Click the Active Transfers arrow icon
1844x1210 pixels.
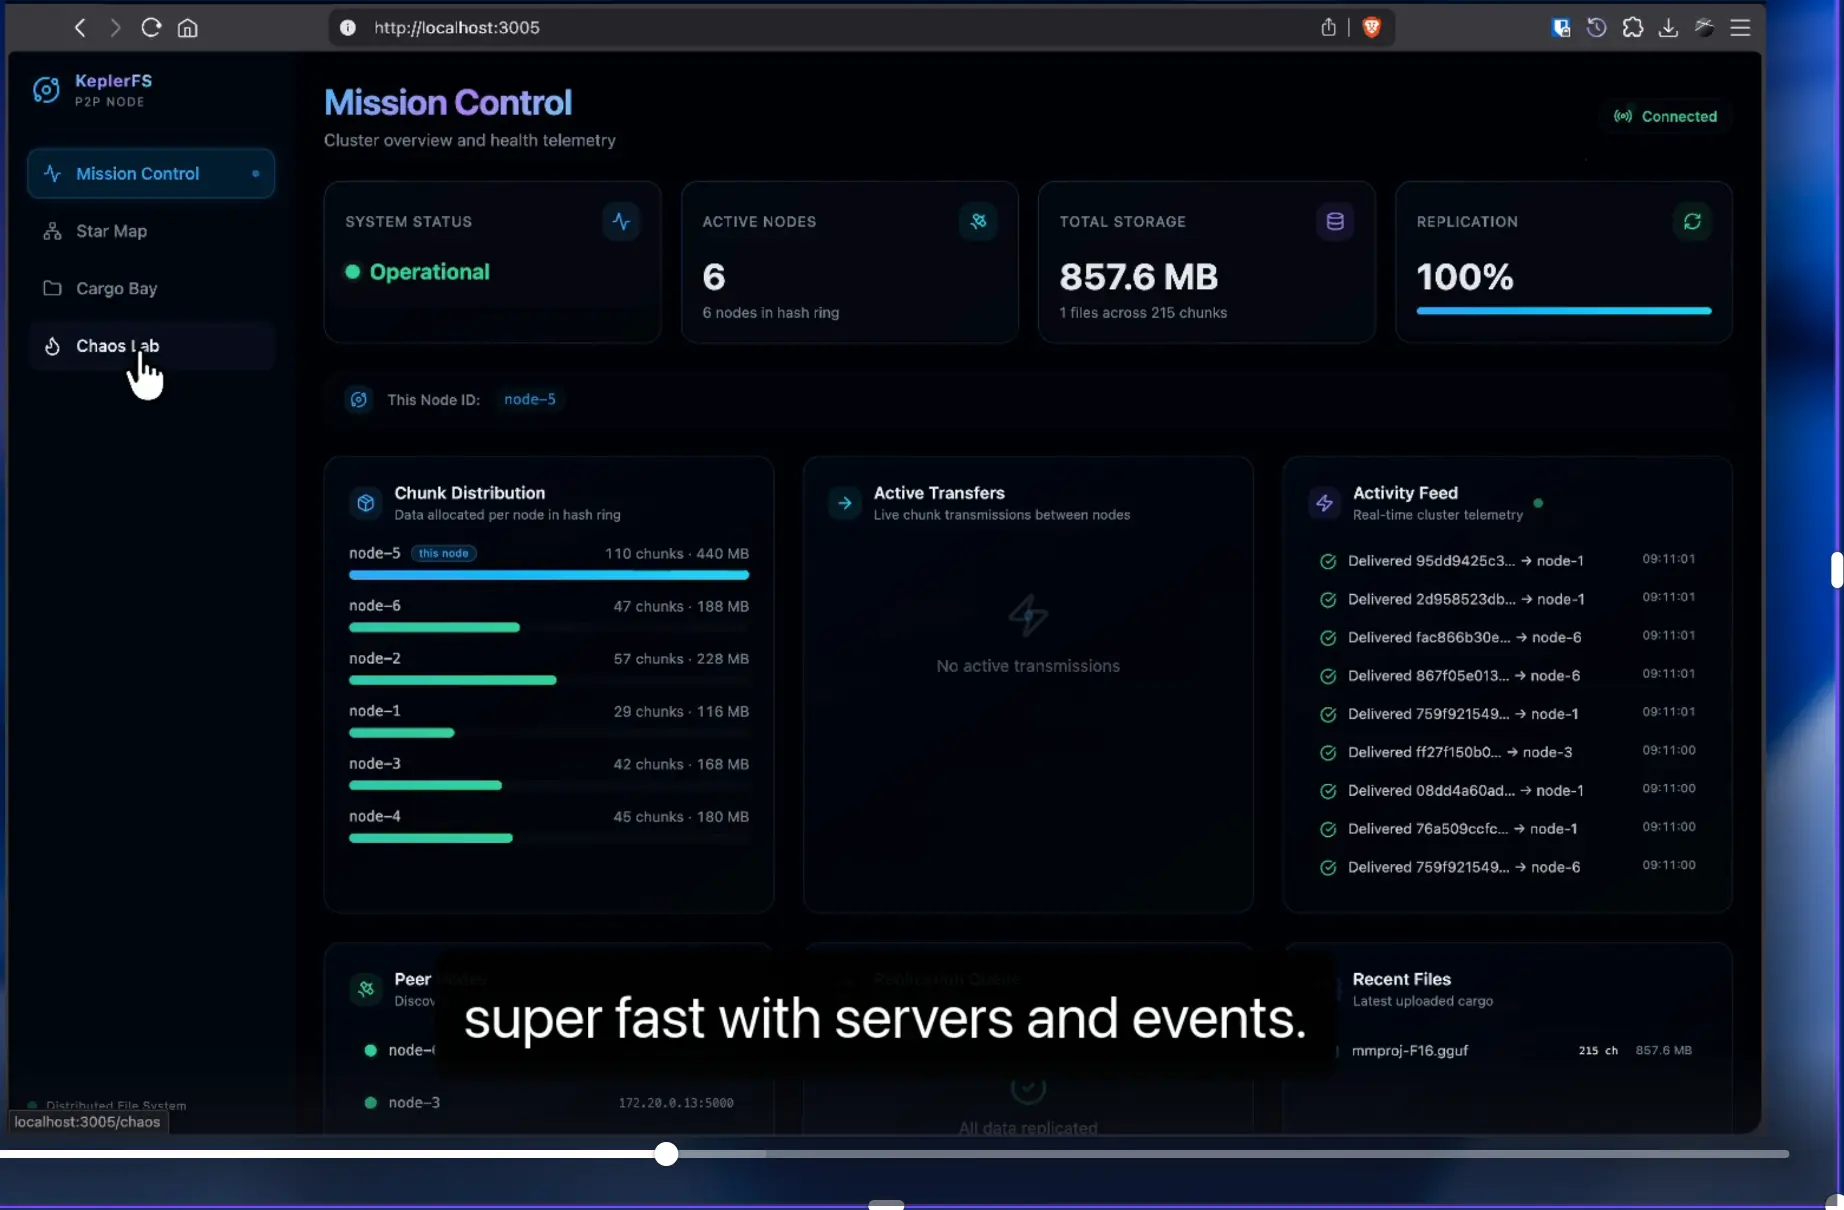[x=845, y=503]
